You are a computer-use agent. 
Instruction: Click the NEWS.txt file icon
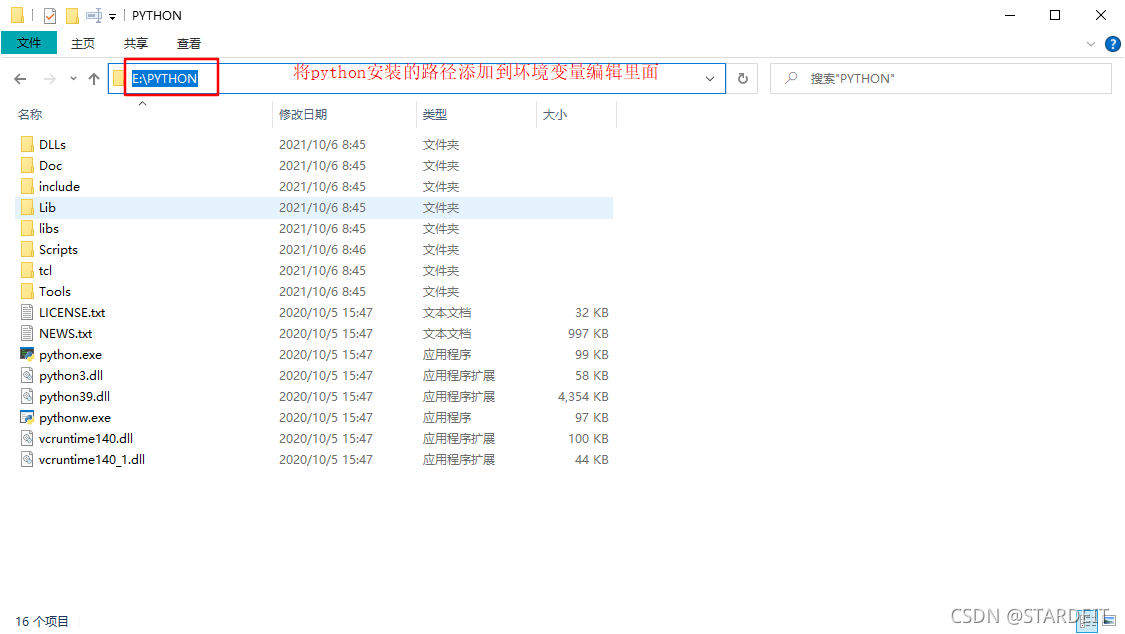coord(27,333)
